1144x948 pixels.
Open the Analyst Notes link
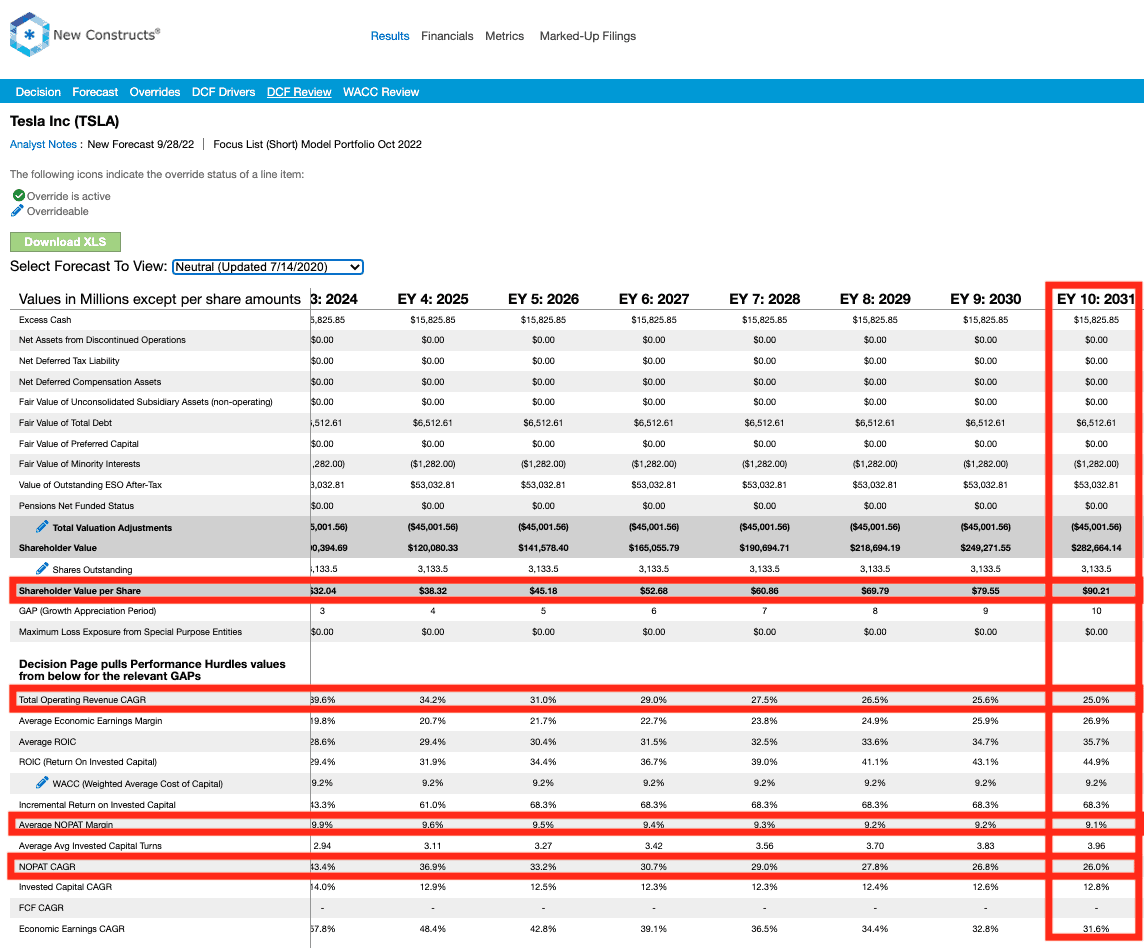43,144
